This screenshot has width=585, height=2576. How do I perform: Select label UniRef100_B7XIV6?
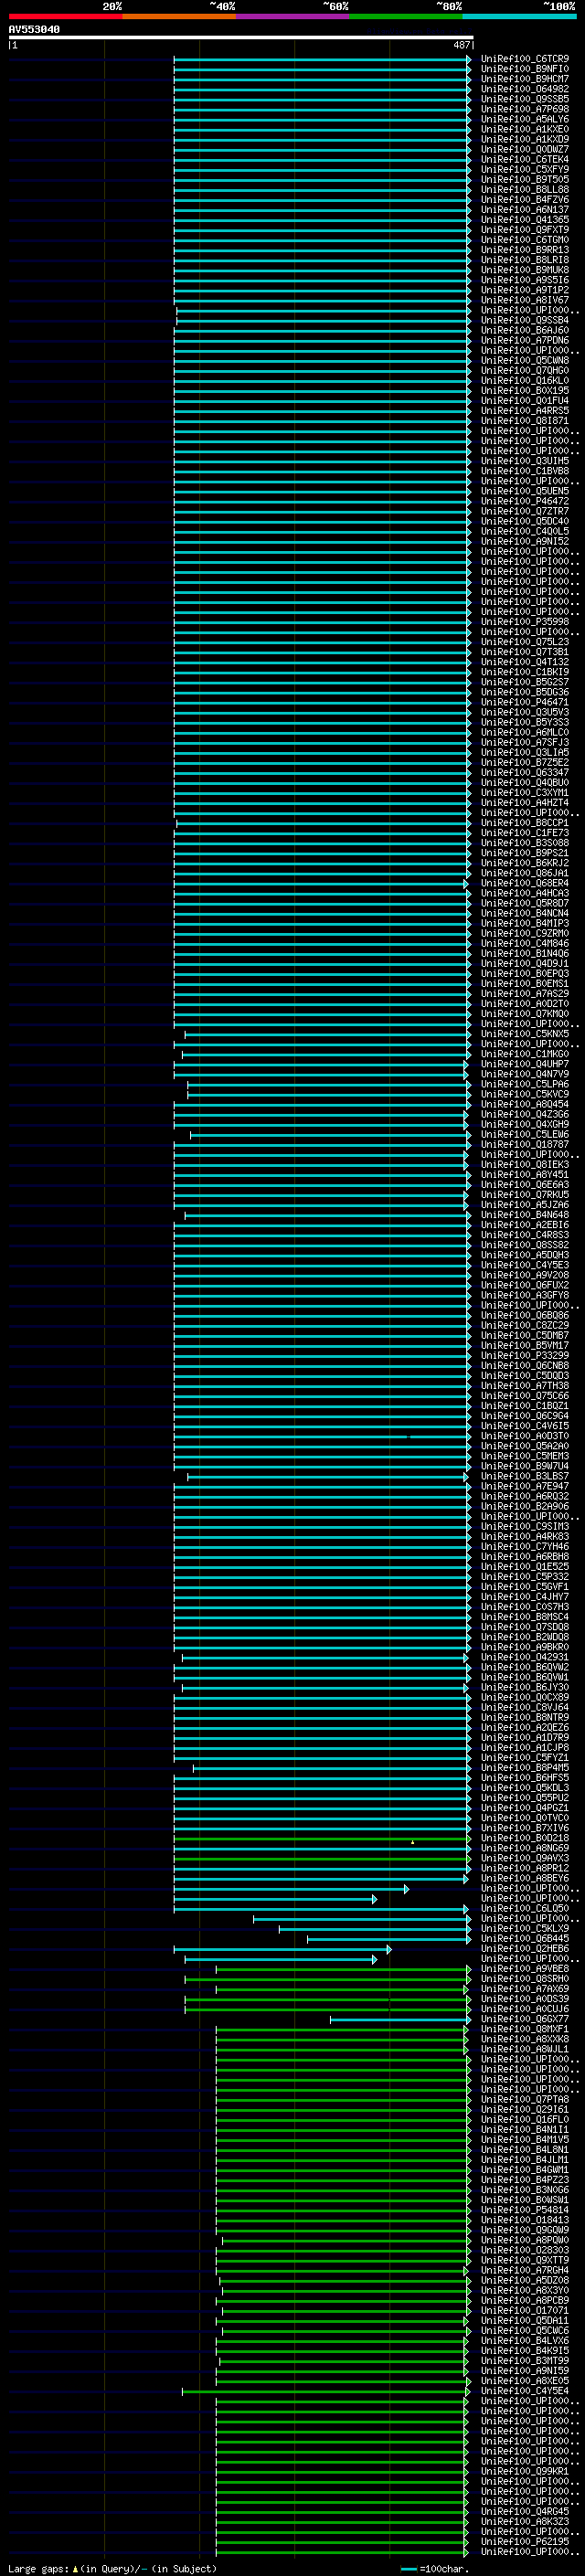point(525,1828)
